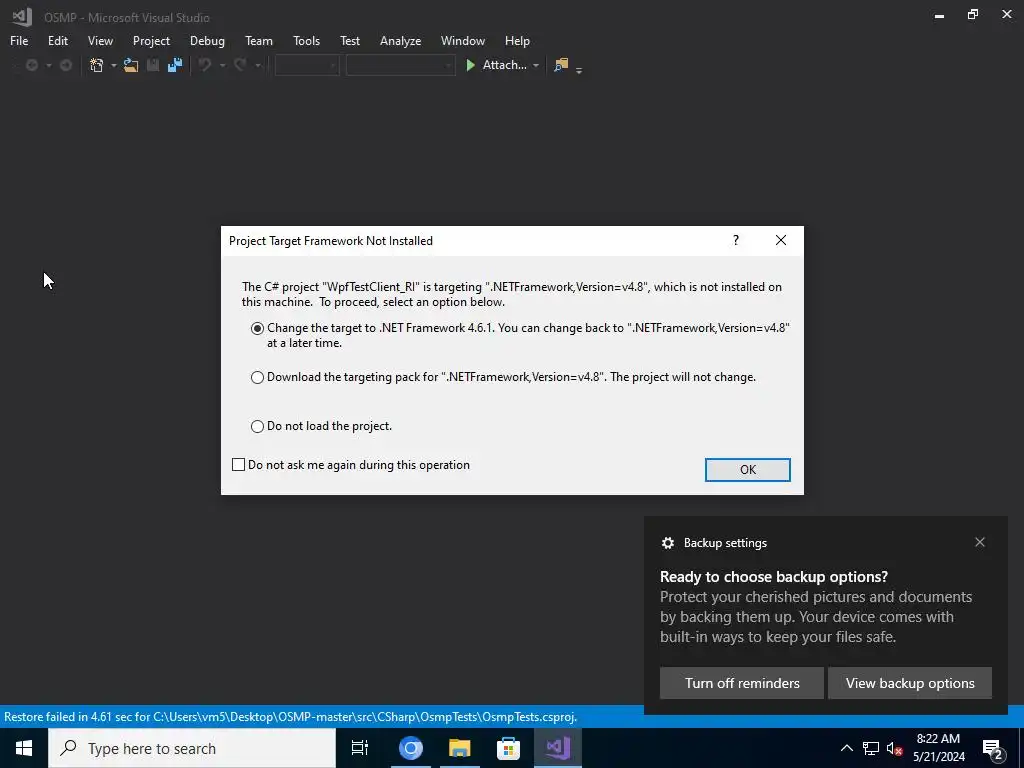
Task: Click the network tray icon
Action: [x=871, y=748]
